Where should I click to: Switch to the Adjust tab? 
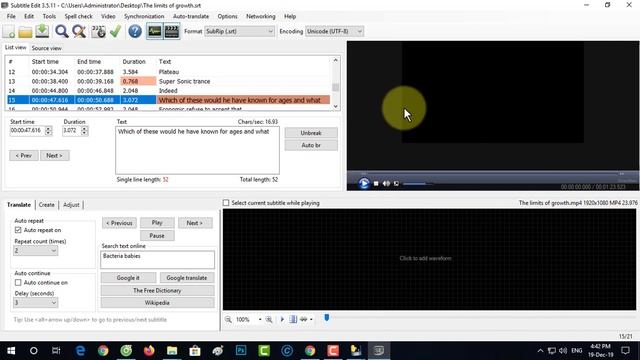coord(71,205)
